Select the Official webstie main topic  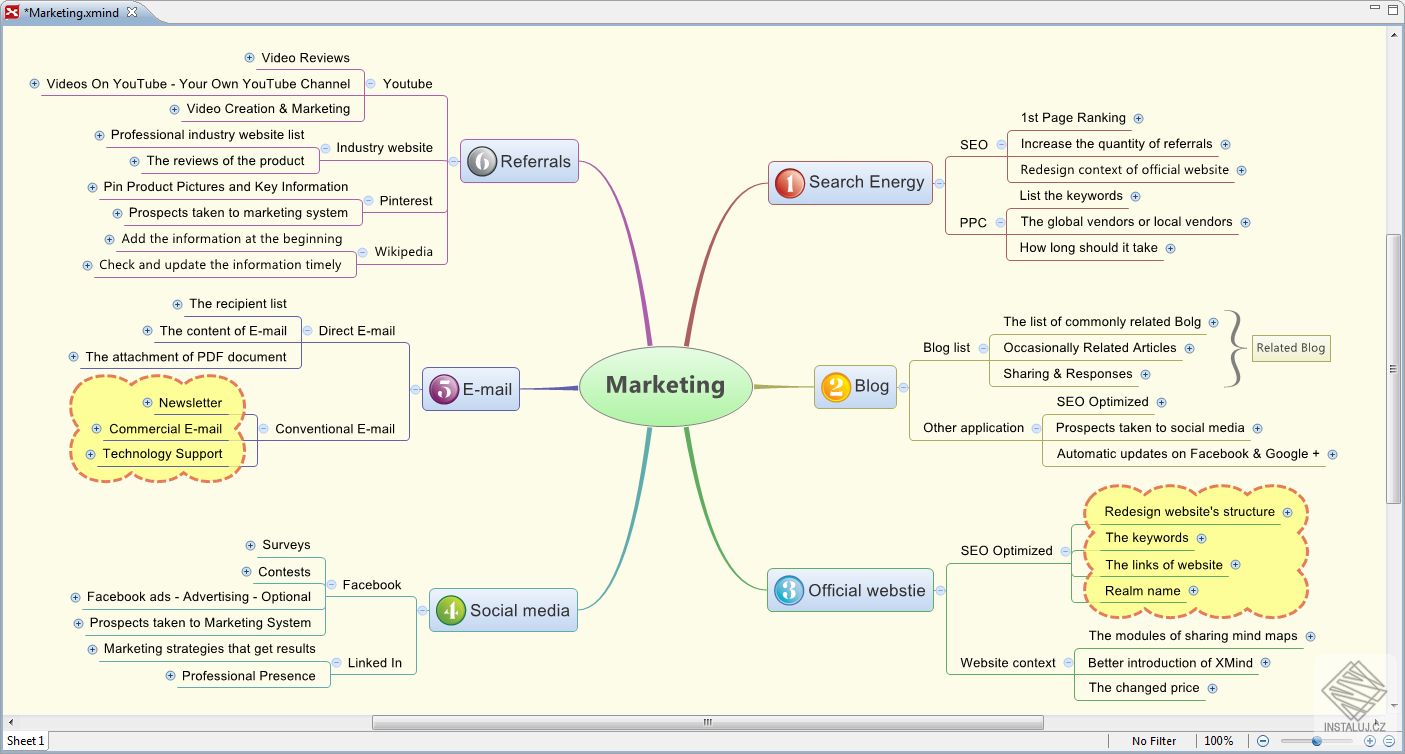tap(851, 590)
